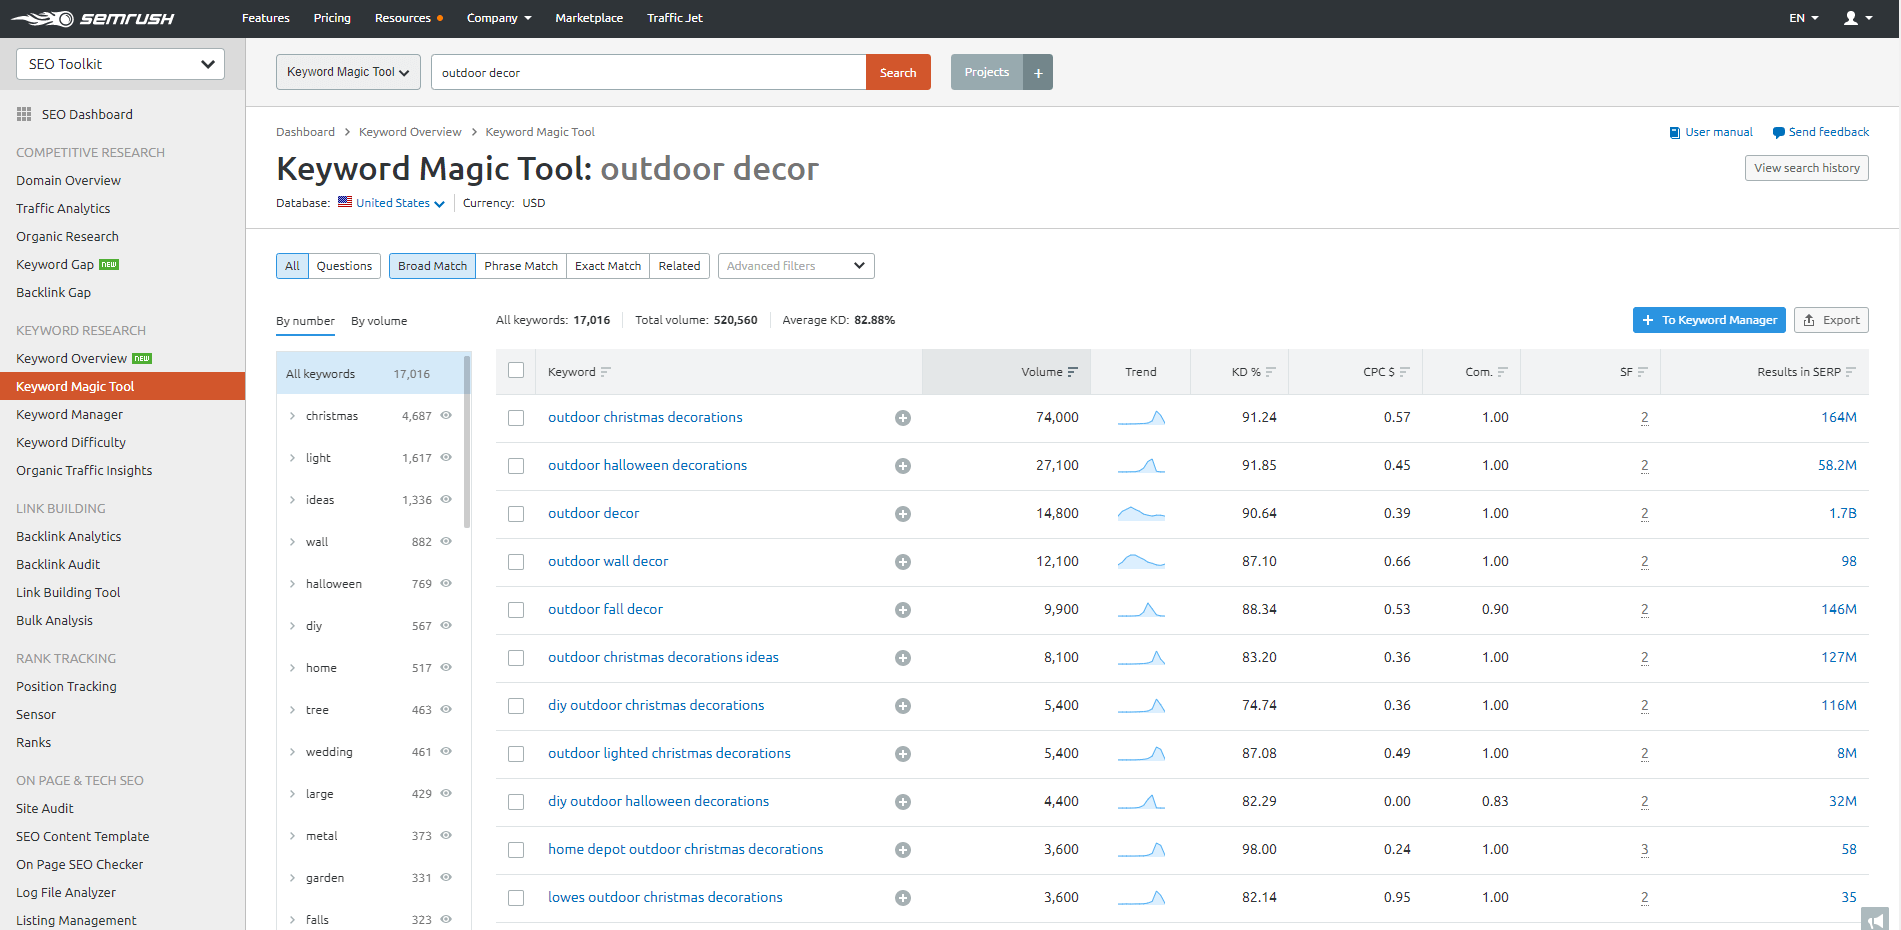Click the Projects plus icon

pyautogui.click(x=1038, y=72)
